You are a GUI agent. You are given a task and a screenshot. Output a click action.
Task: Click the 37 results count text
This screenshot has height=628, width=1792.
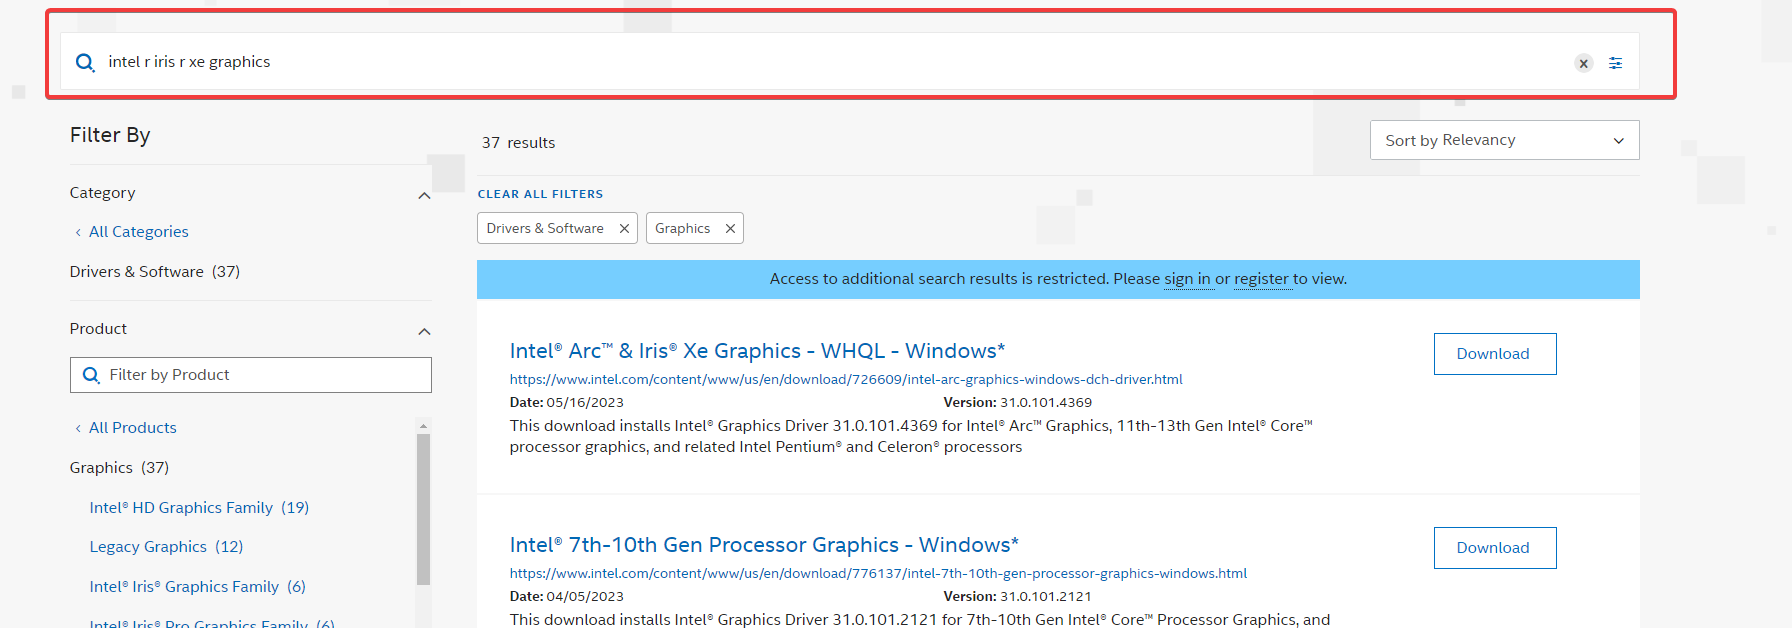pyautogui.click(x=518, y=143)
